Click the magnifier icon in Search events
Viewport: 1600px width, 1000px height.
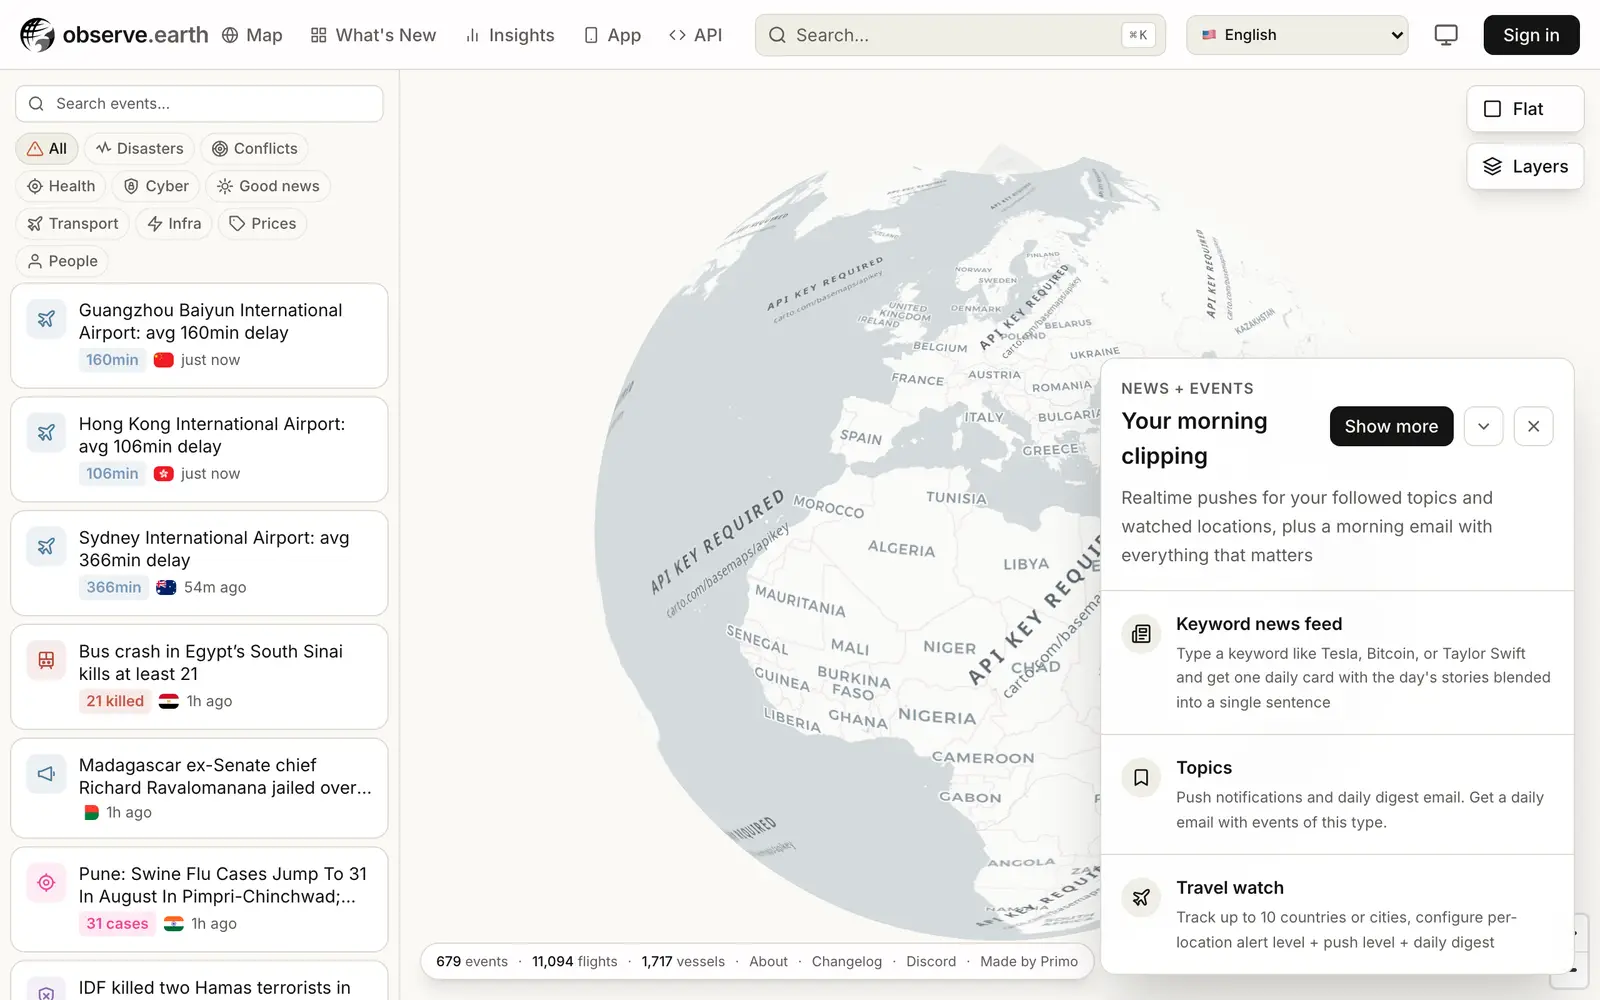(x=36, y=104)
